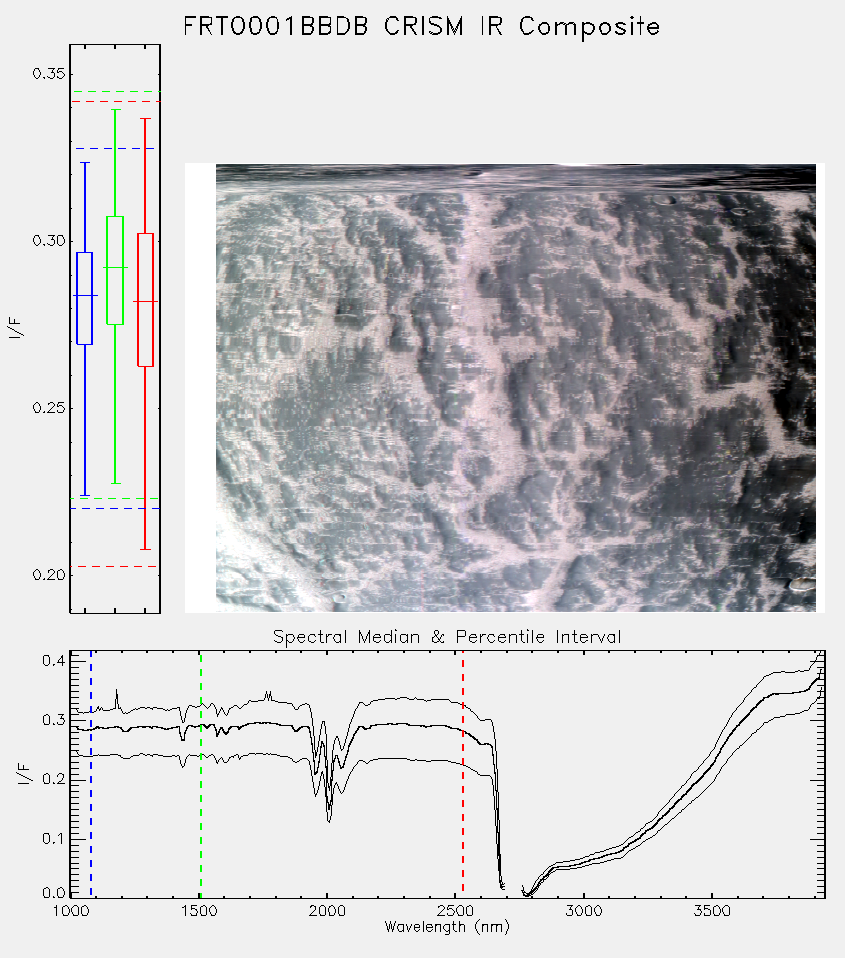Click the Wavelength (nm) axis label
Screen dimensions: 845x958
447,927
